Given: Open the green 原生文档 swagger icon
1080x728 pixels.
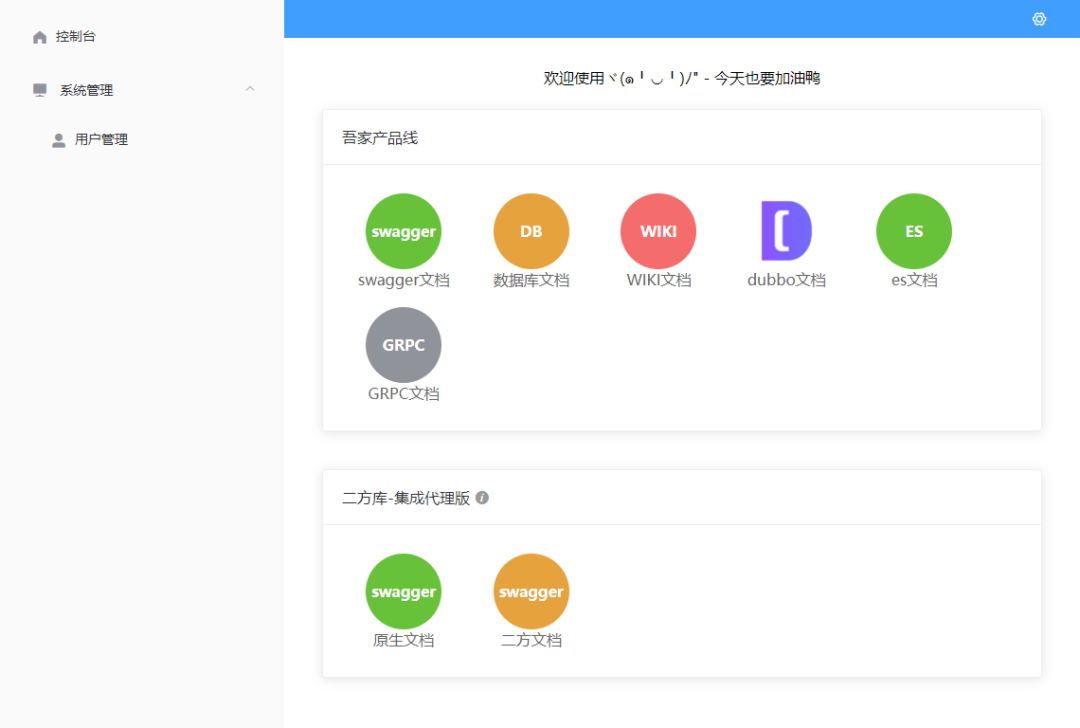Looking at the screenshot, I should pyautogui.click(x=403, y=591).
